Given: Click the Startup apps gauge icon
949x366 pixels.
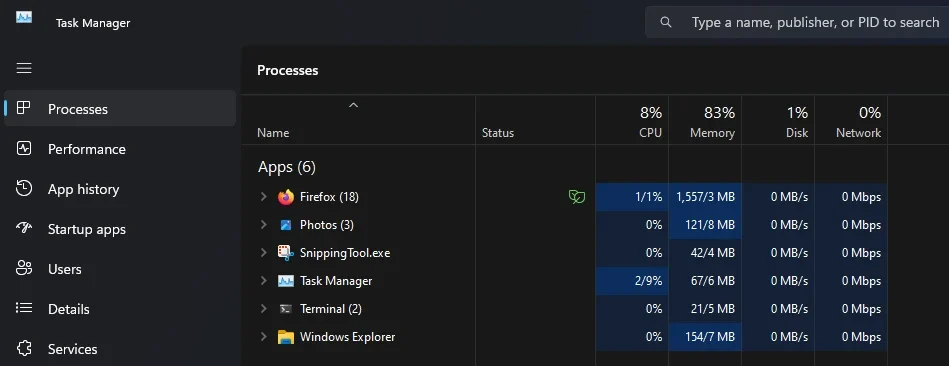Looking at the screenshot, I should click(24, 228).
